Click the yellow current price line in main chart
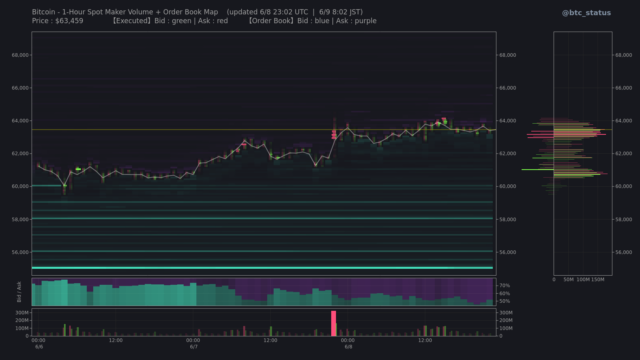Screen dimensions: 640x360 pyautogui.click(x=264, y=130)
